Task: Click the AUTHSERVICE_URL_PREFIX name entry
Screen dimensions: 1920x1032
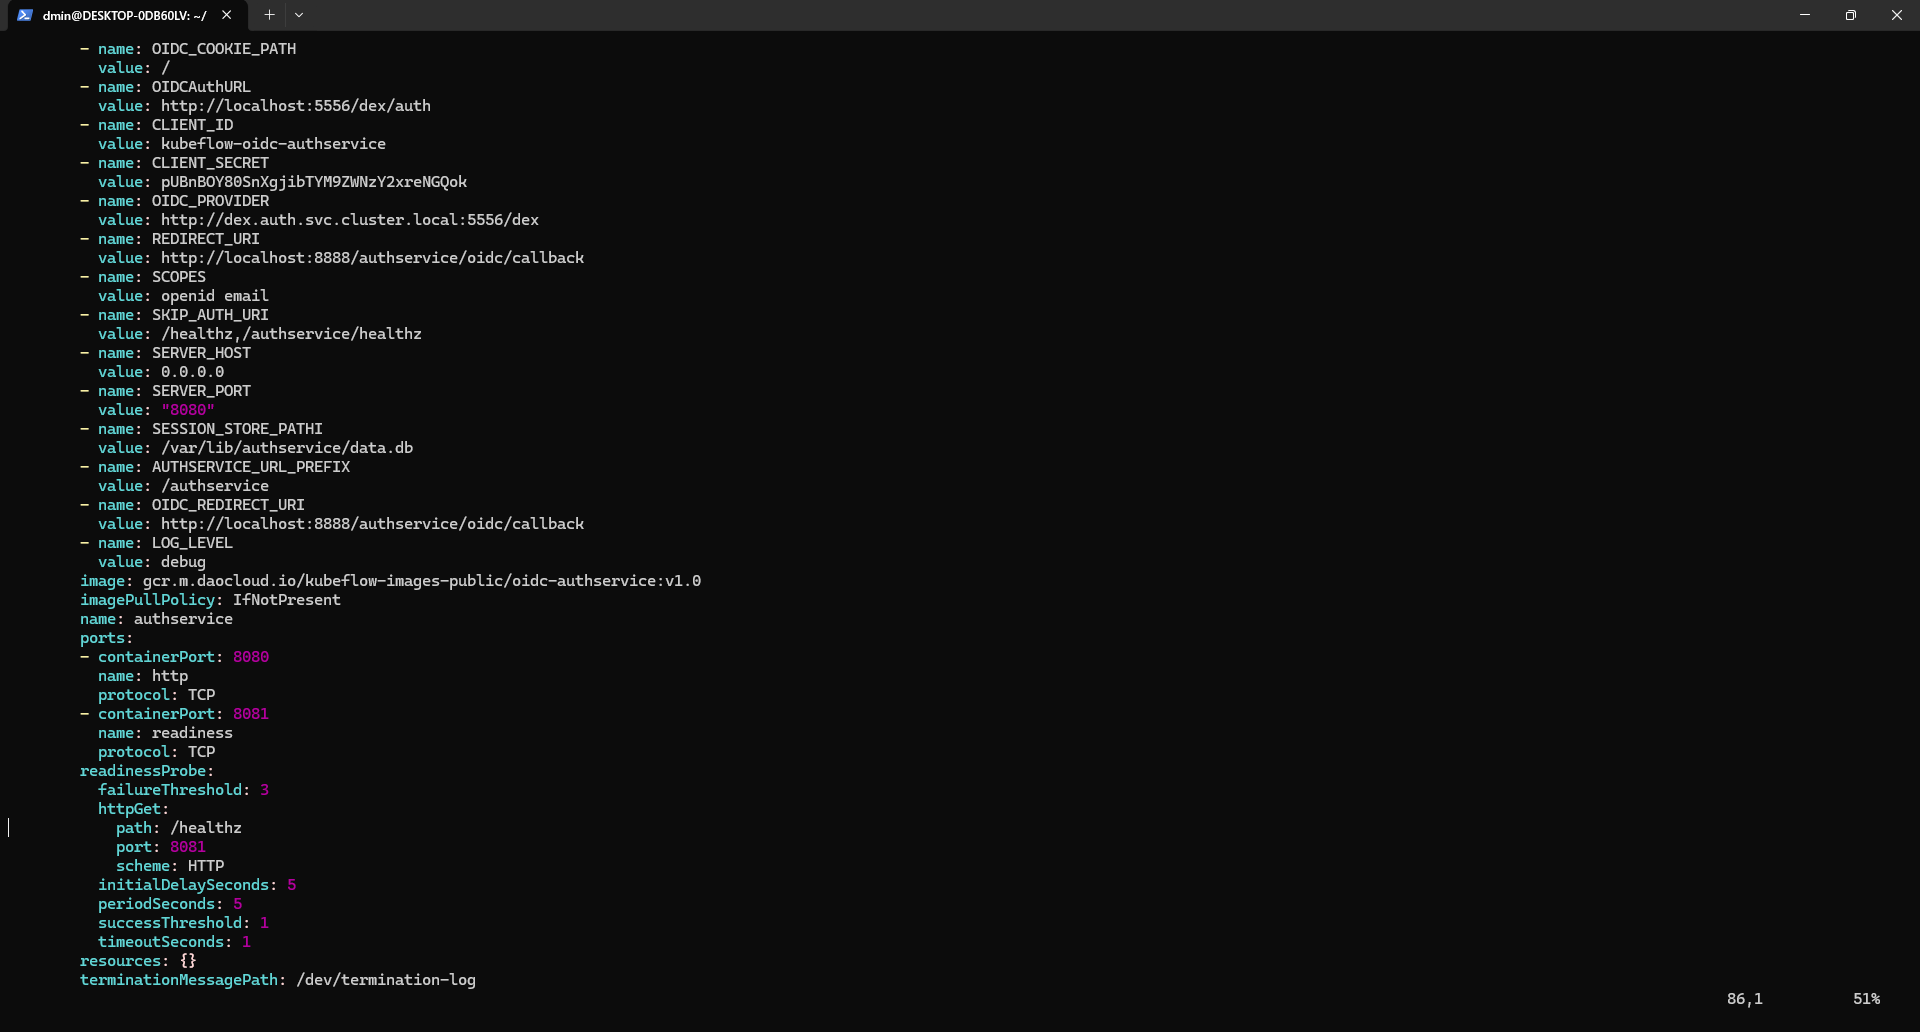Action: click(251, 467)
